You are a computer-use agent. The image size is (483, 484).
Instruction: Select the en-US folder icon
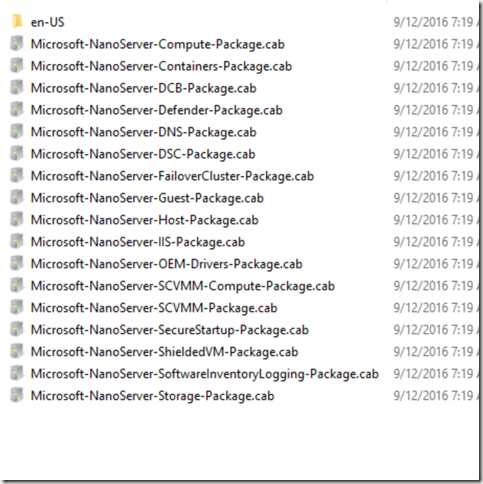[x=17, y=21]
